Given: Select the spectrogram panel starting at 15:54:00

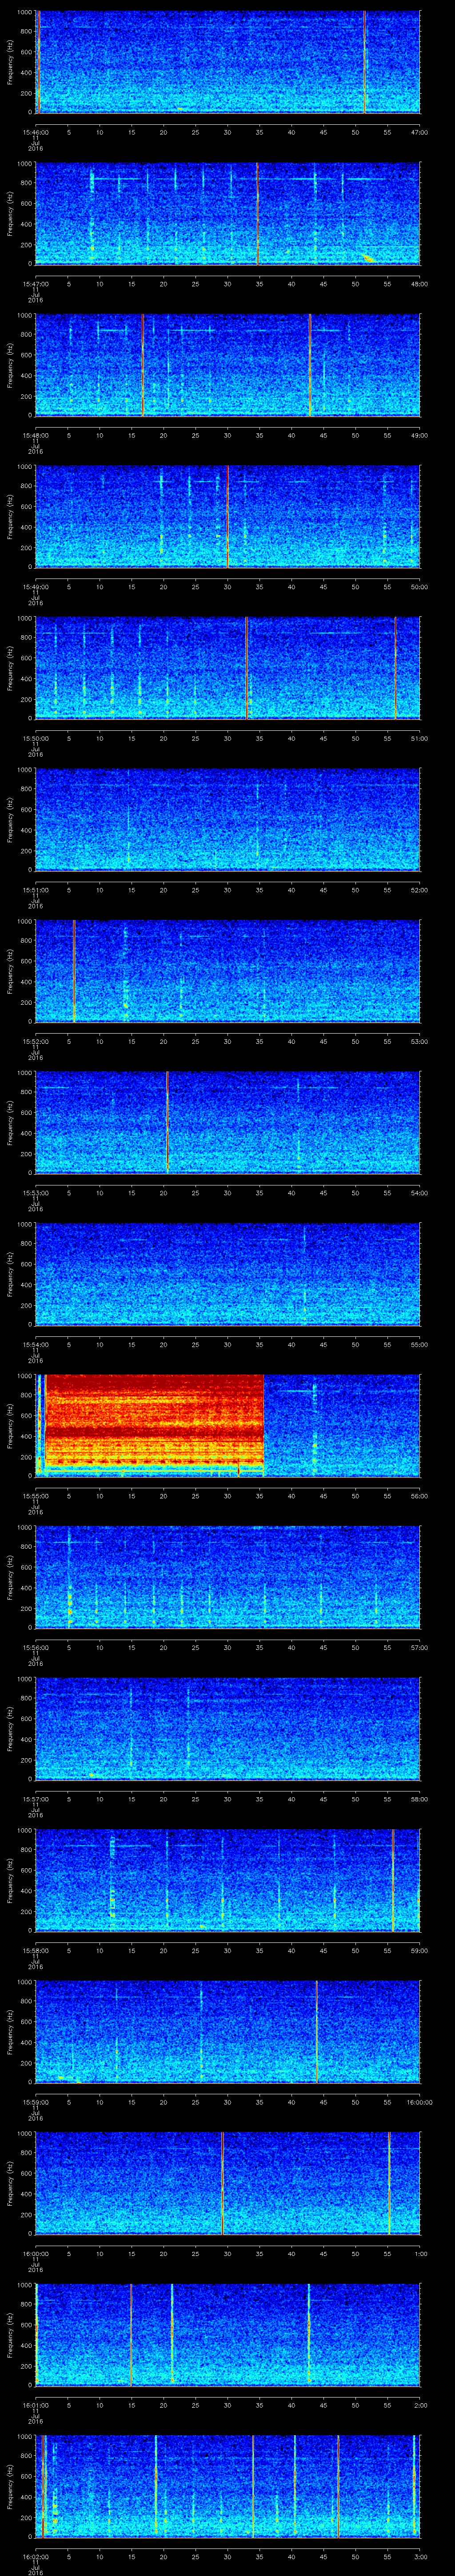Looking at the screenshot, I should click(228, 1274).
